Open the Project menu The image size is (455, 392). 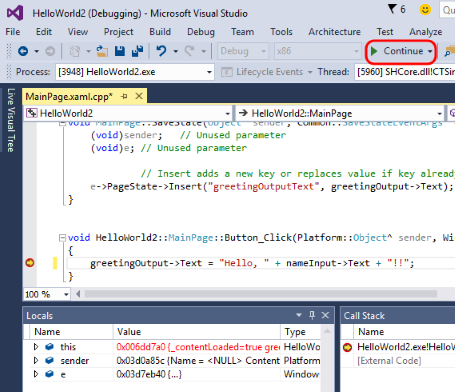coord(118,32)
